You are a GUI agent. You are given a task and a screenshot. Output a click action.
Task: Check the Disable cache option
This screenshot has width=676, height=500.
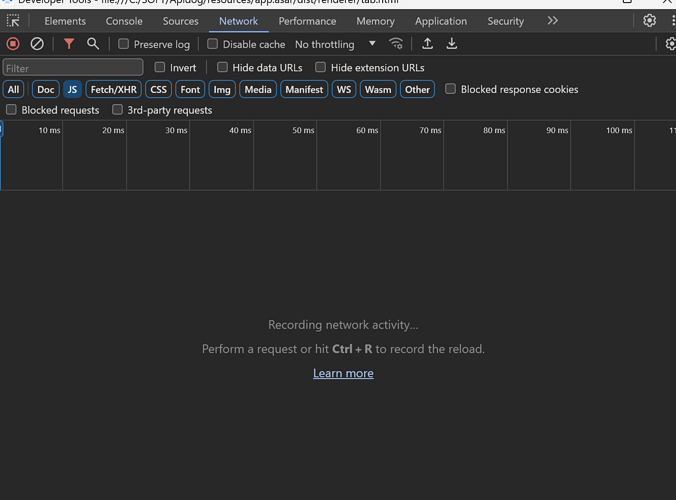212,44
